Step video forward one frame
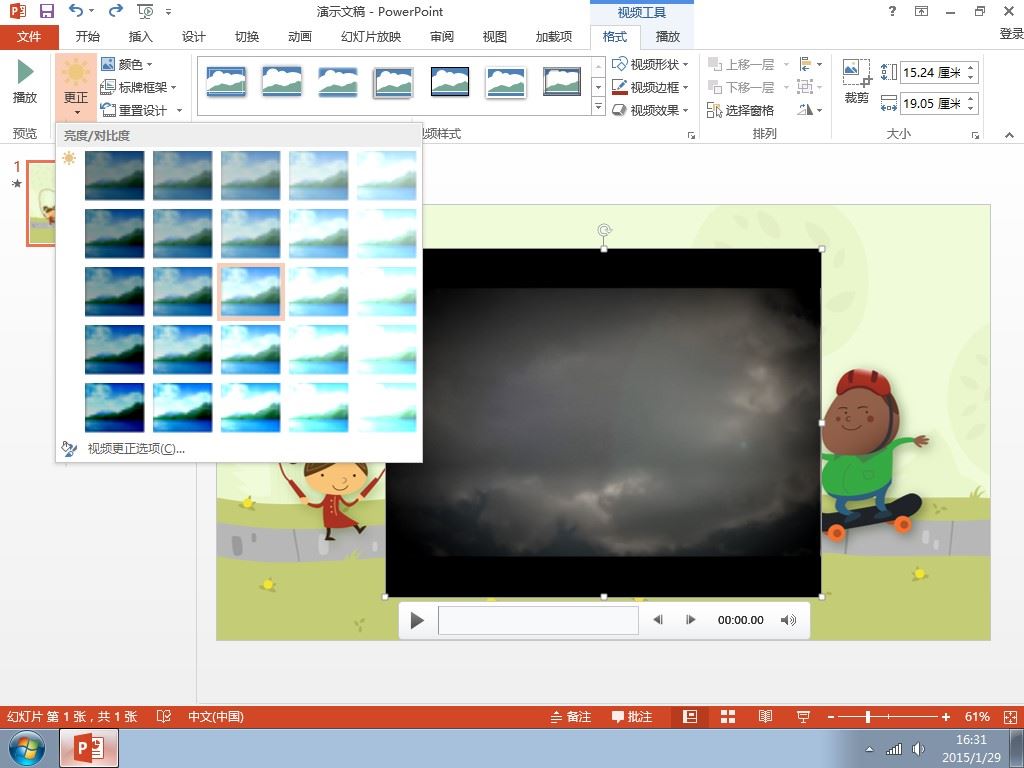1024x768 pixels. [x=690, y=620]
